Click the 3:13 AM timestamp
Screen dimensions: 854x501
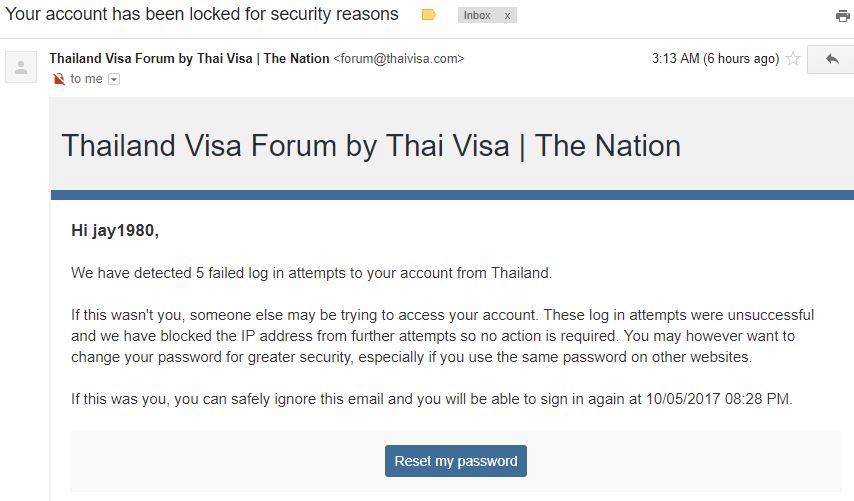coord(715,58)
